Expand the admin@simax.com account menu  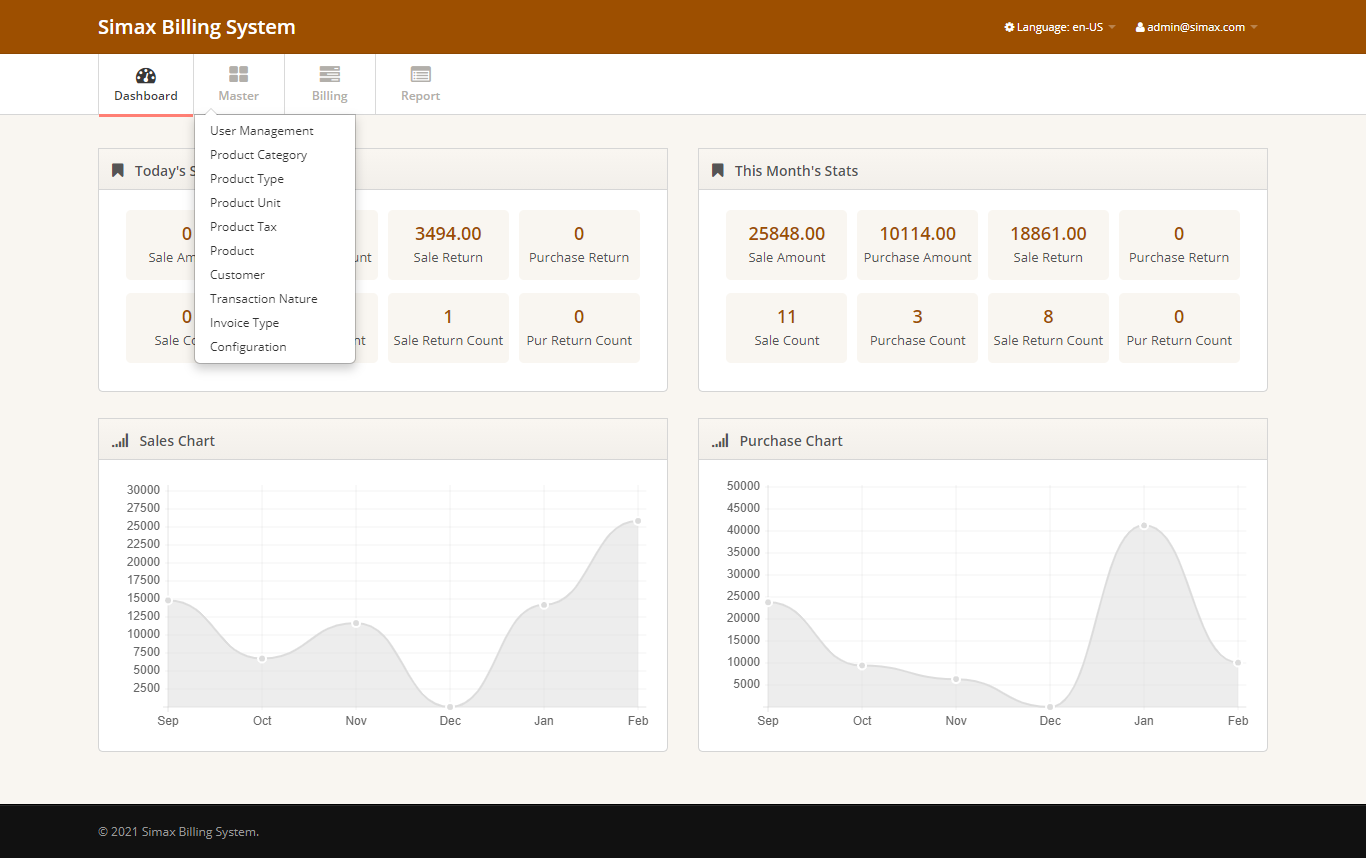coord(1197,27)
